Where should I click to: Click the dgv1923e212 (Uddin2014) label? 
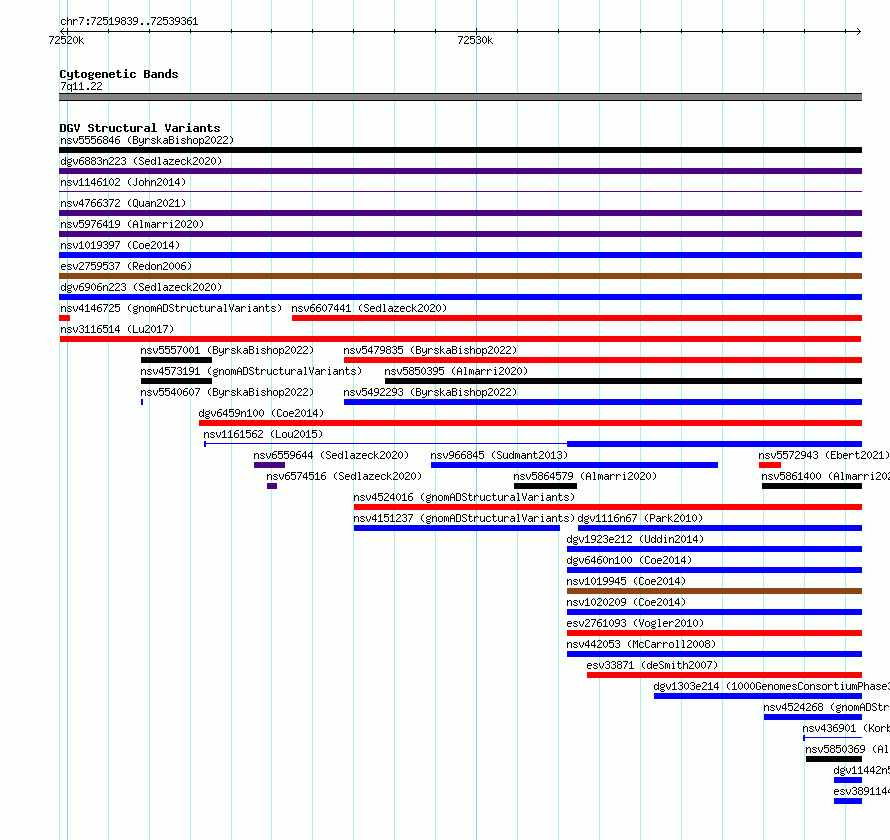(635, 539)
